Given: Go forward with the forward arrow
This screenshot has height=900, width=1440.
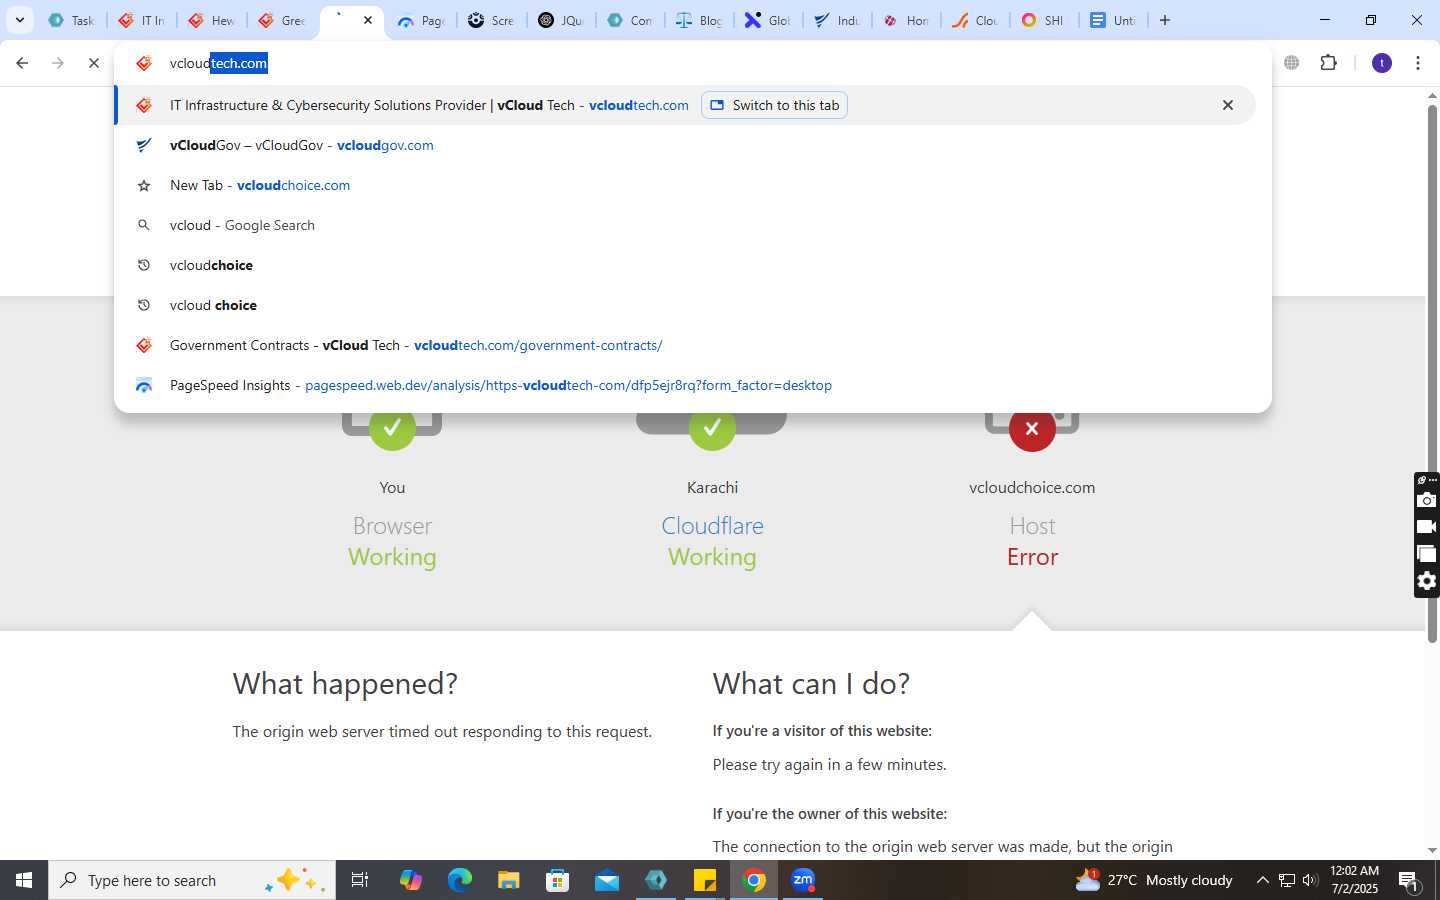Looking at the screenshot, I should (58, 63).
